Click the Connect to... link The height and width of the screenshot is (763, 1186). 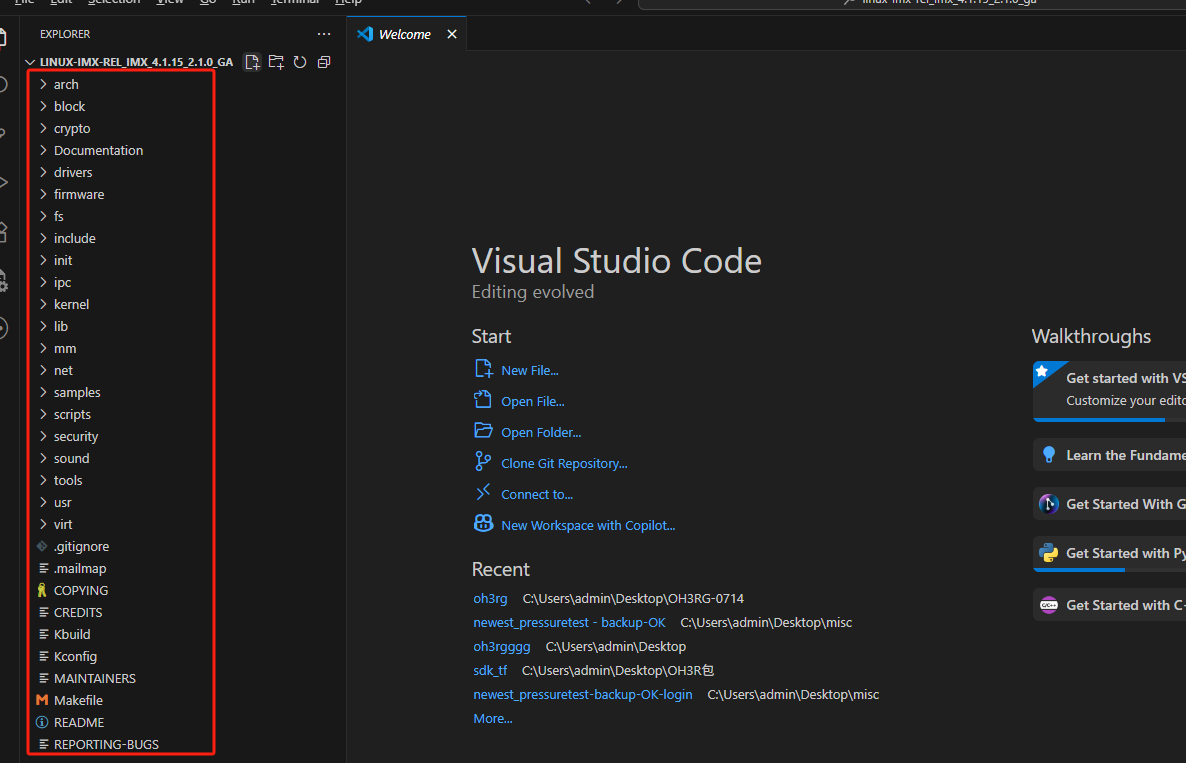(x=537, y=495)
